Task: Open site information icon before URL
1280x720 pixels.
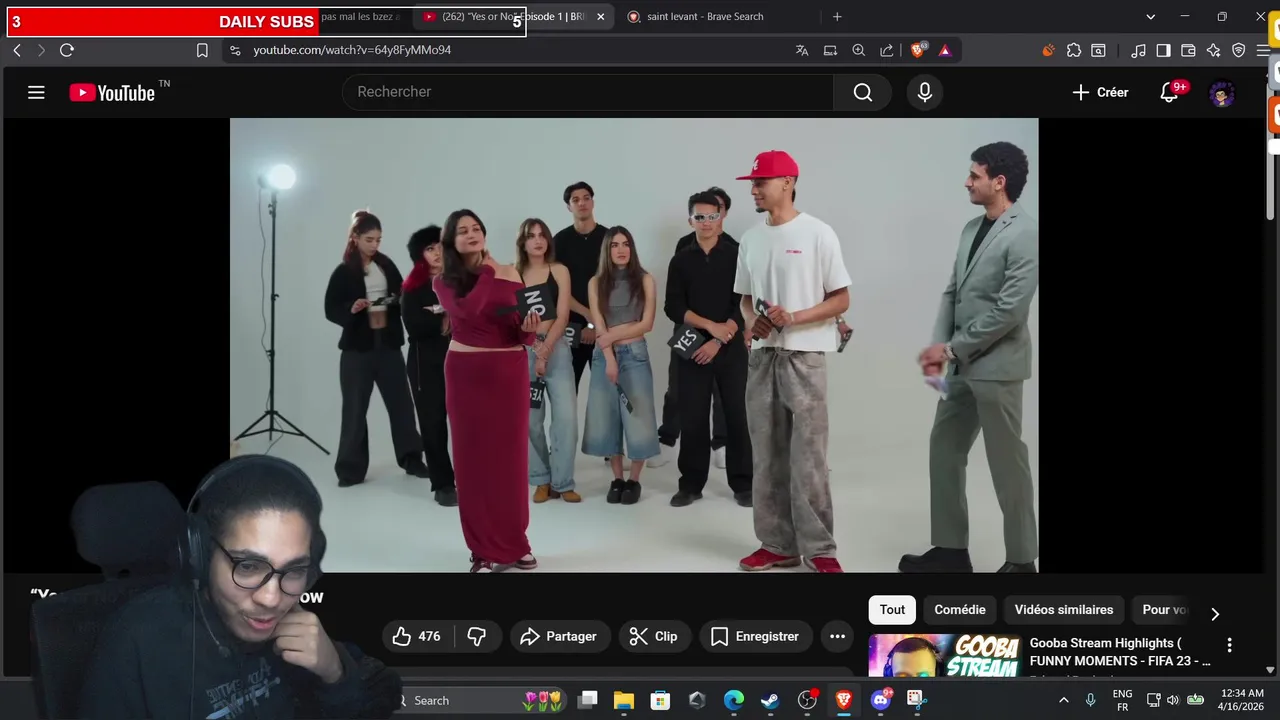Action: point(235,50)
